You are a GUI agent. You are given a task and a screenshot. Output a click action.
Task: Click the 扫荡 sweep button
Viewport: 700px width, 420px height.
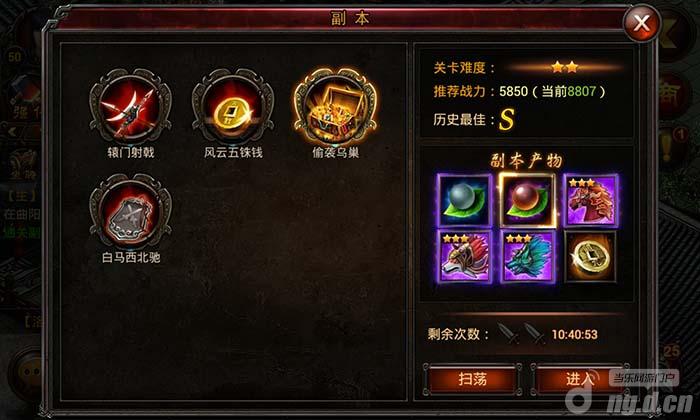(472, 379)
